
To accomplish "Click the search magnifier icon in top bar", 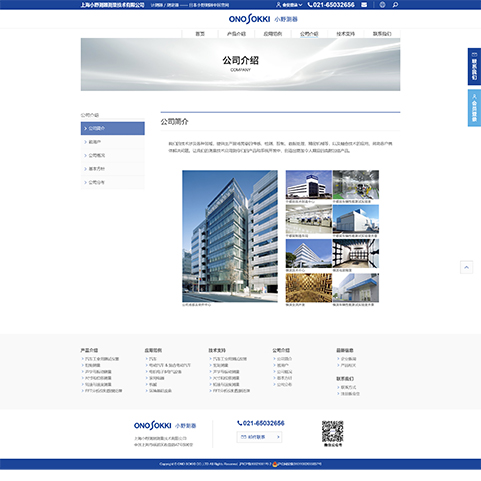I will pos(395,5).
